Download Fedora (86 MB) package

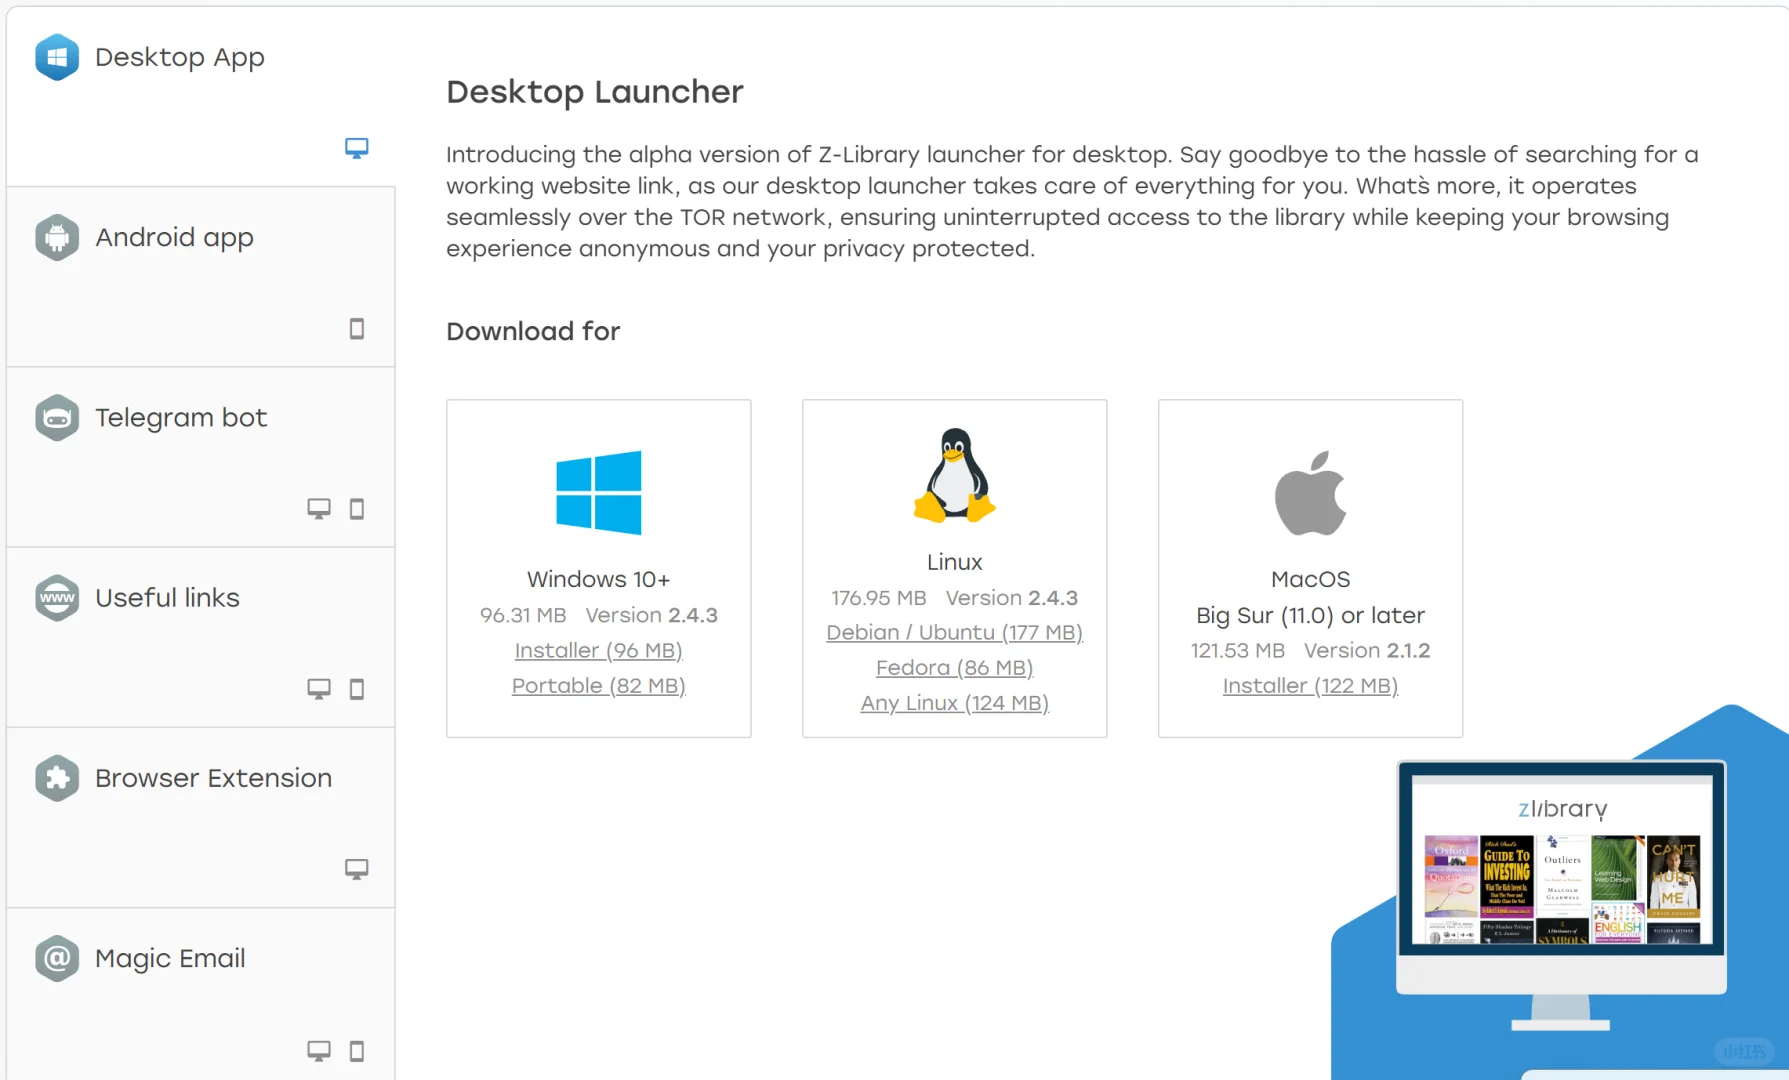coord(955,667)
